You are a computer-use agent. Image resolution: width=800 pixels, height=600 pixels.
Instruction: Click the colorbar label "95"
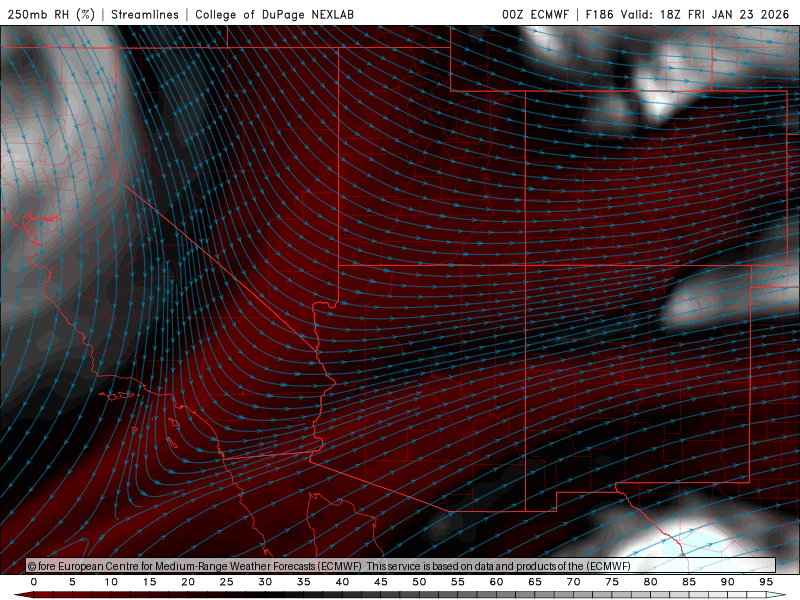[766, 582]
